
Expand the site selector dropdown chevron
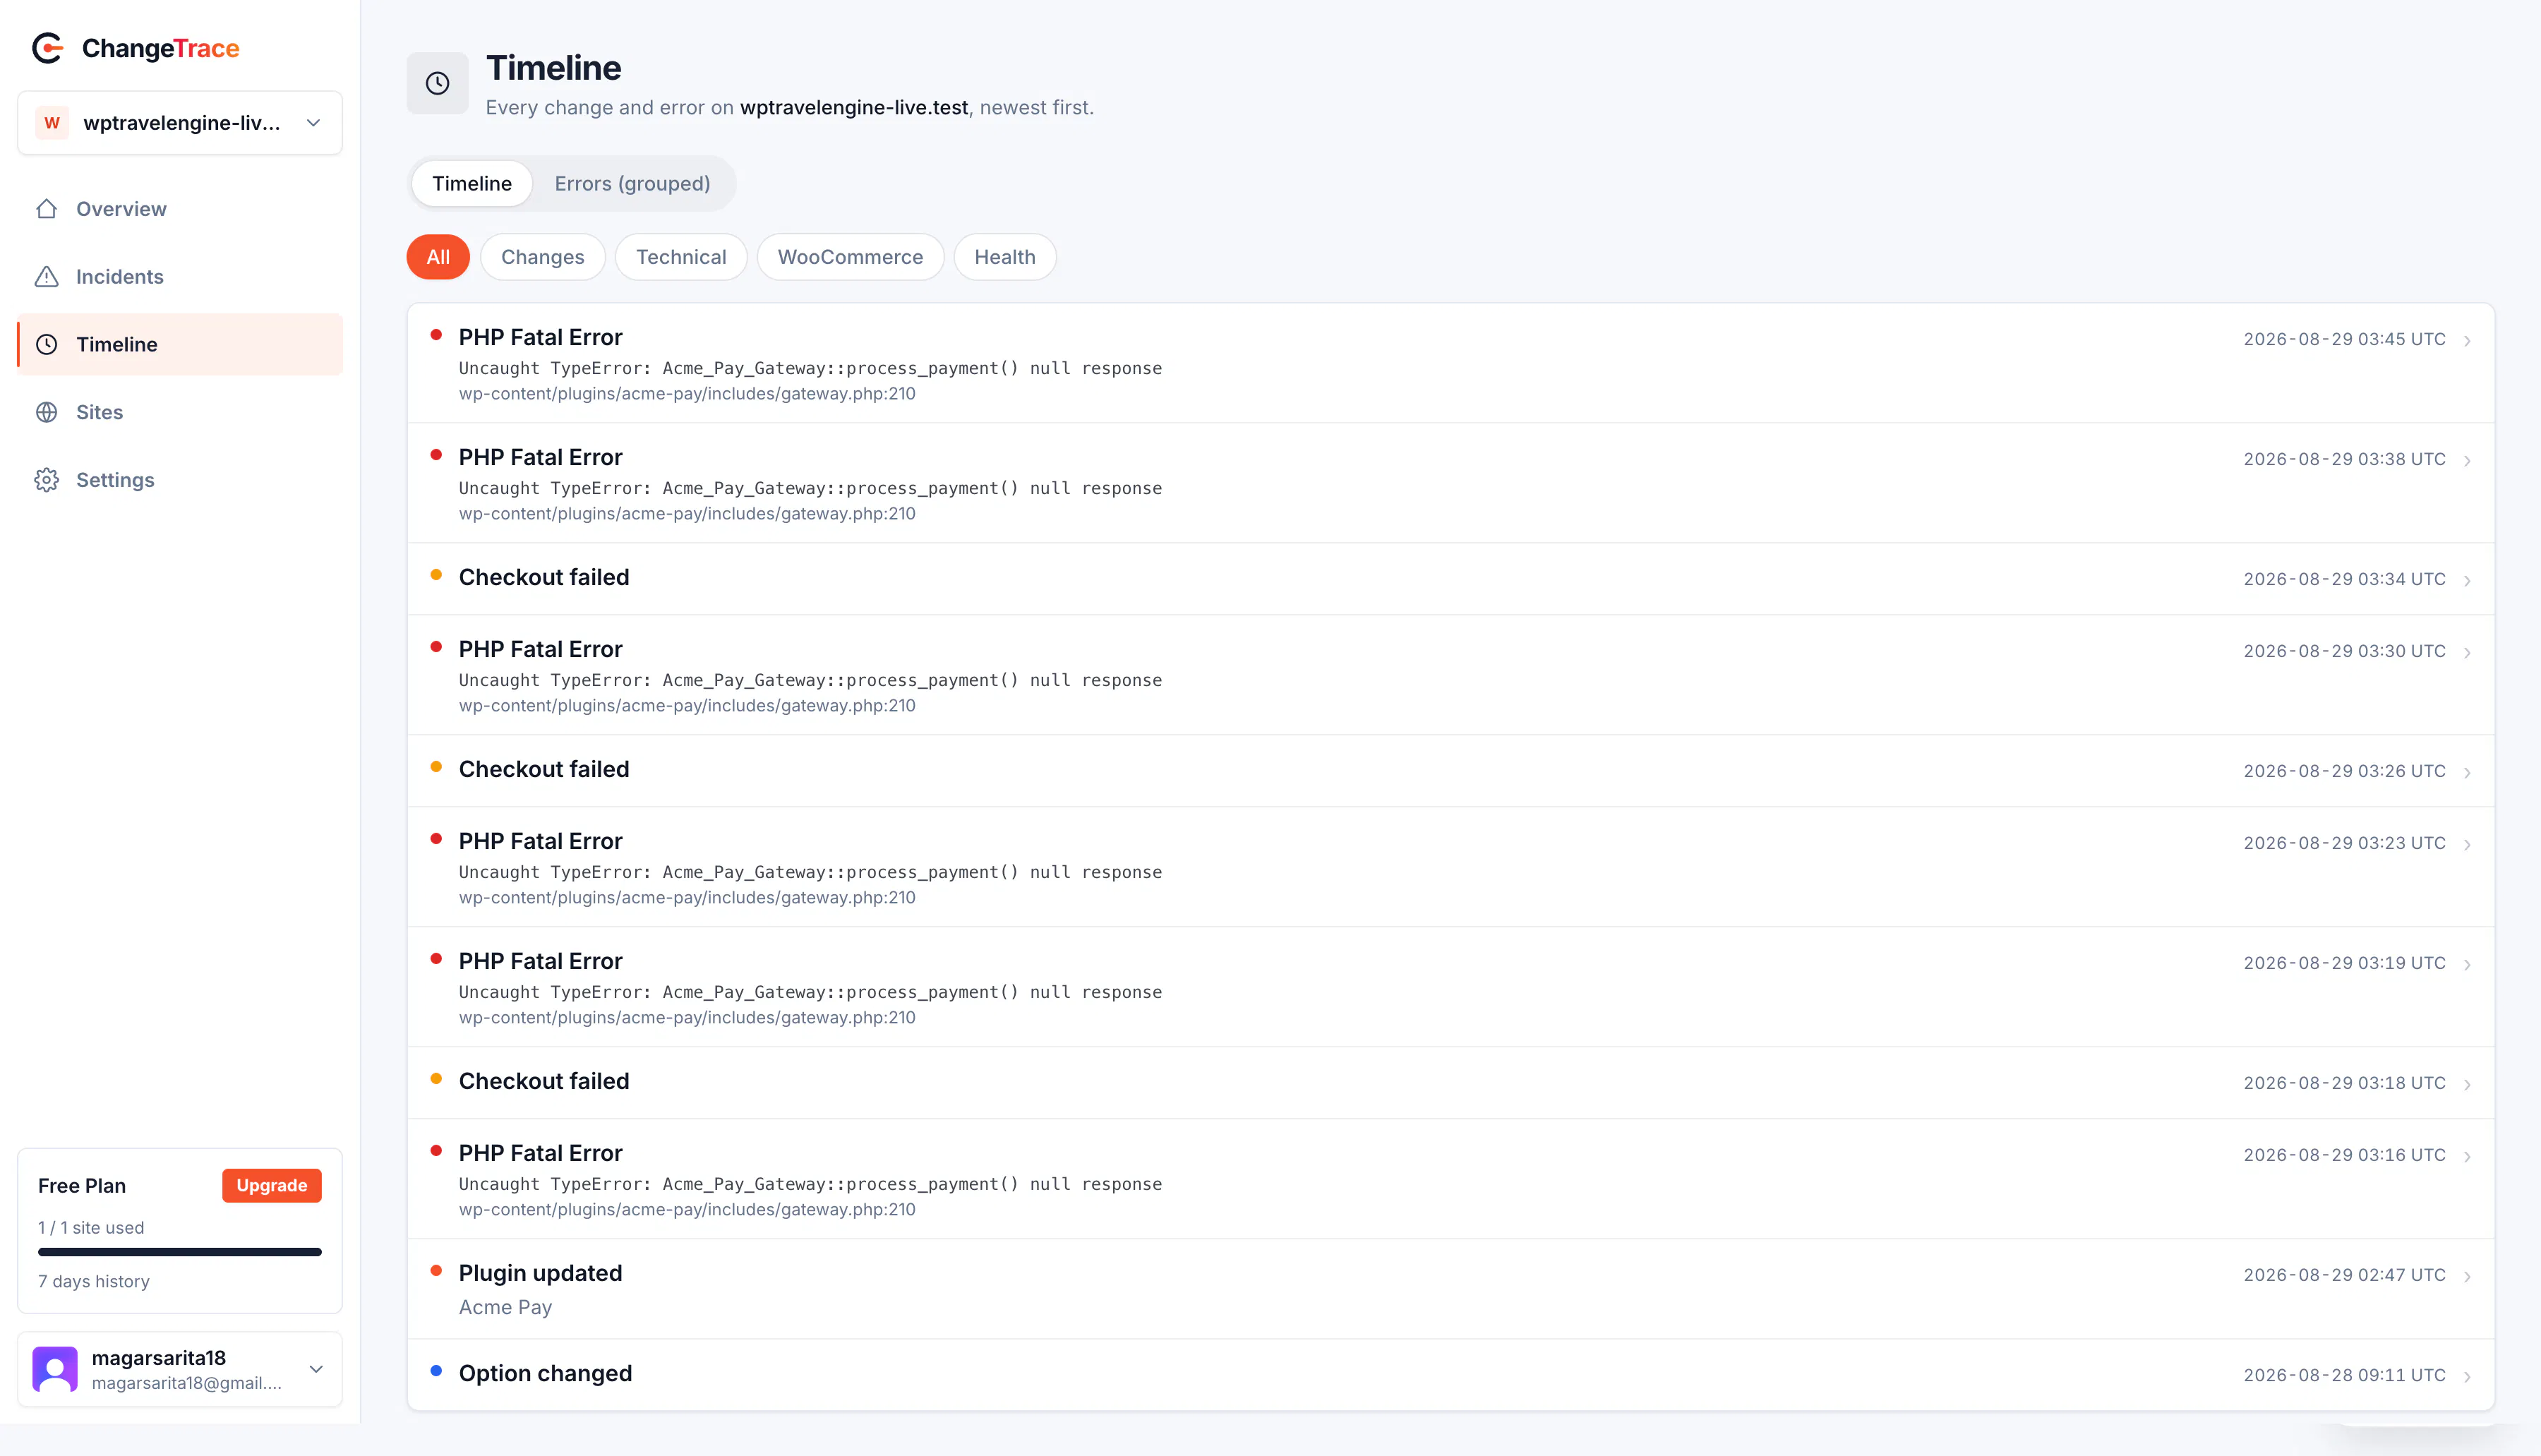tap(314, 123)
